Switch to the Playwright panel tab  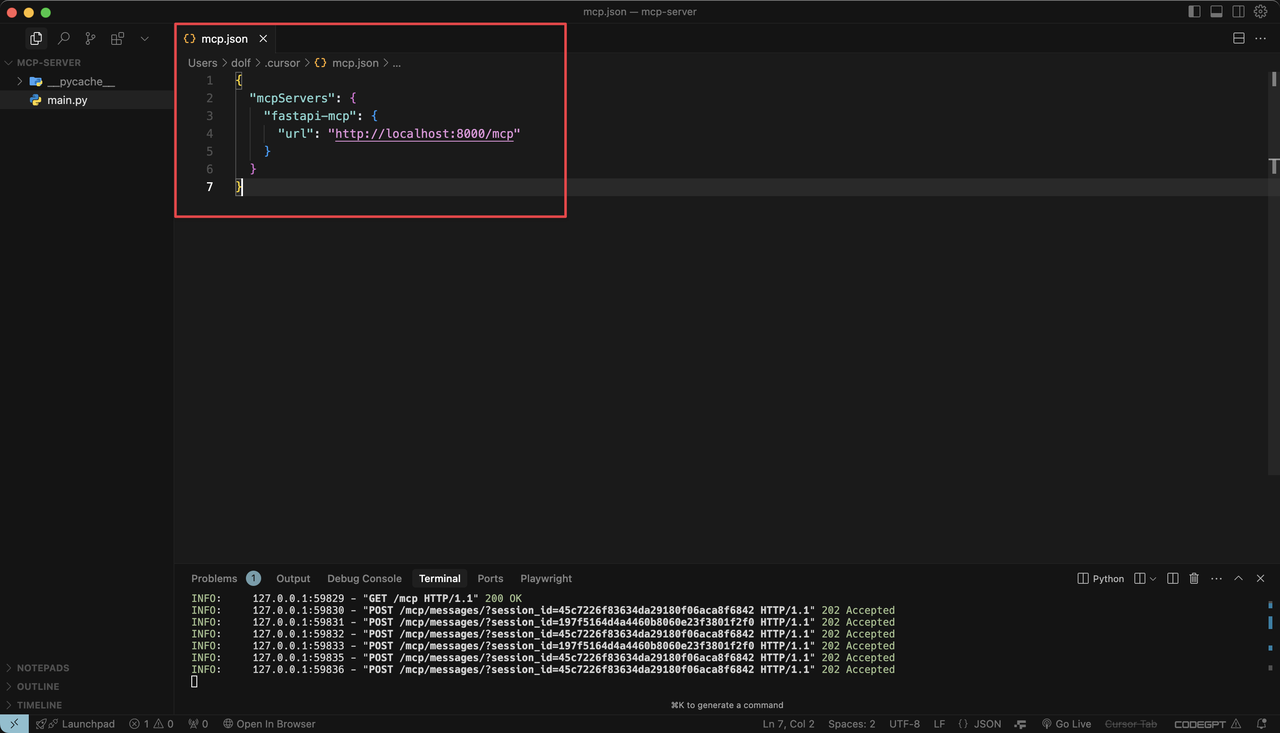tap(546, 578)
